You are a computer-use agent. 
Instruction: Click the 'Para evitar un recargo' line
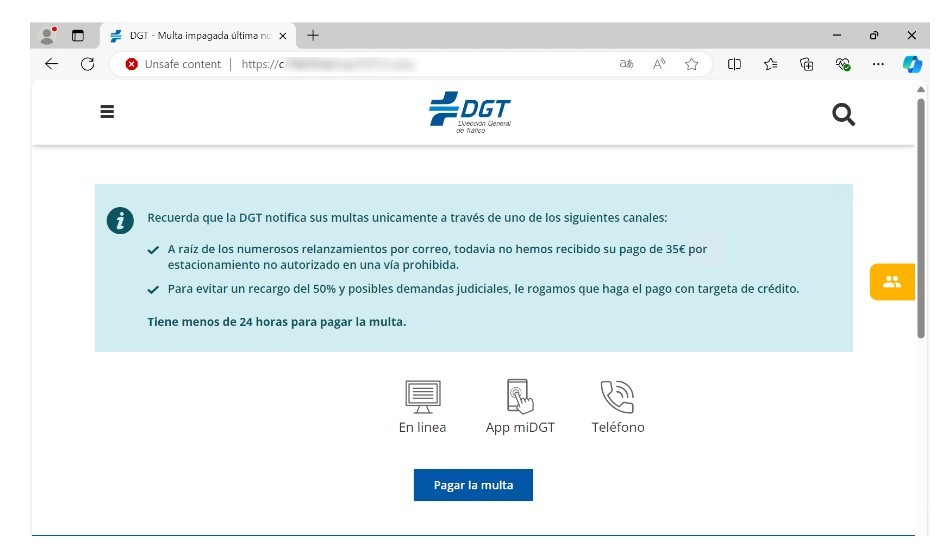pyautogui.click(x=484, y=289)
